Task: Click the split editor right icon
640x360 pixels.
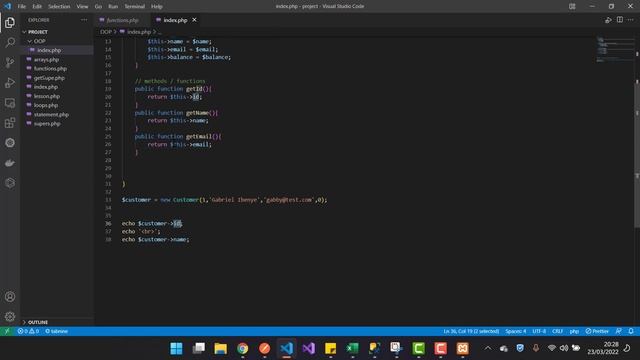Action: [x=620, y=20]
